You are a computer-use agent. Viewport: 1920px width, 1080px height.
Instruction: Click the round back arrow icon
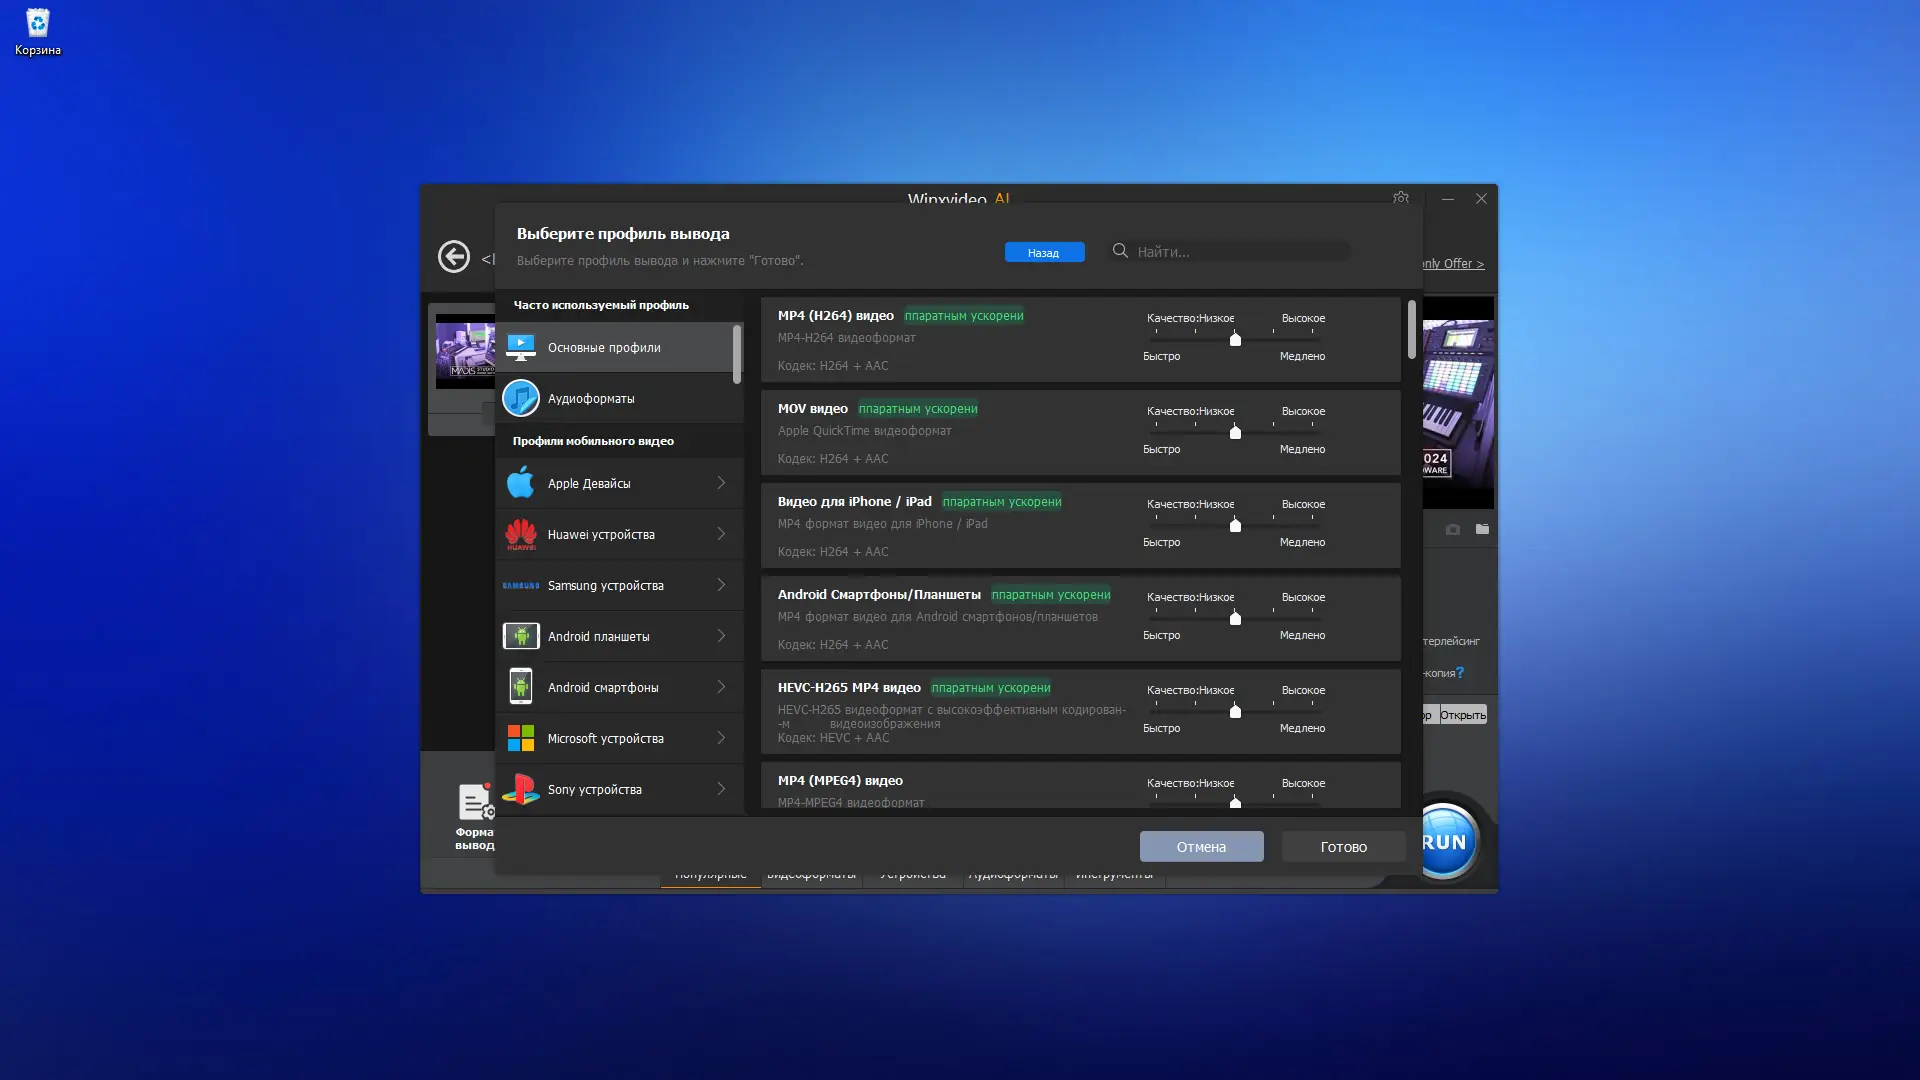(x=453, y=256)
